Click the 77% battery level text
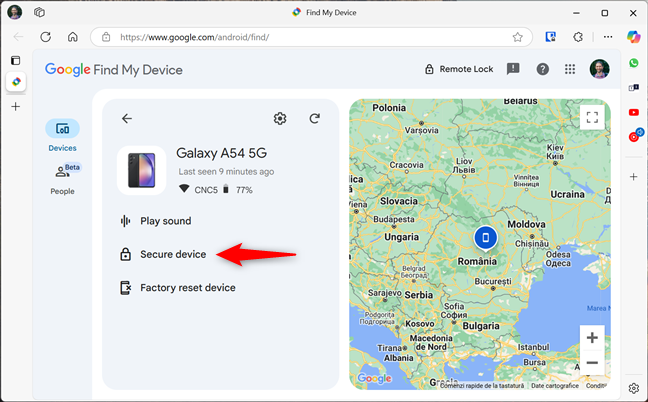The height and width of the screenshot is (402, 648). tap(244, 190)
